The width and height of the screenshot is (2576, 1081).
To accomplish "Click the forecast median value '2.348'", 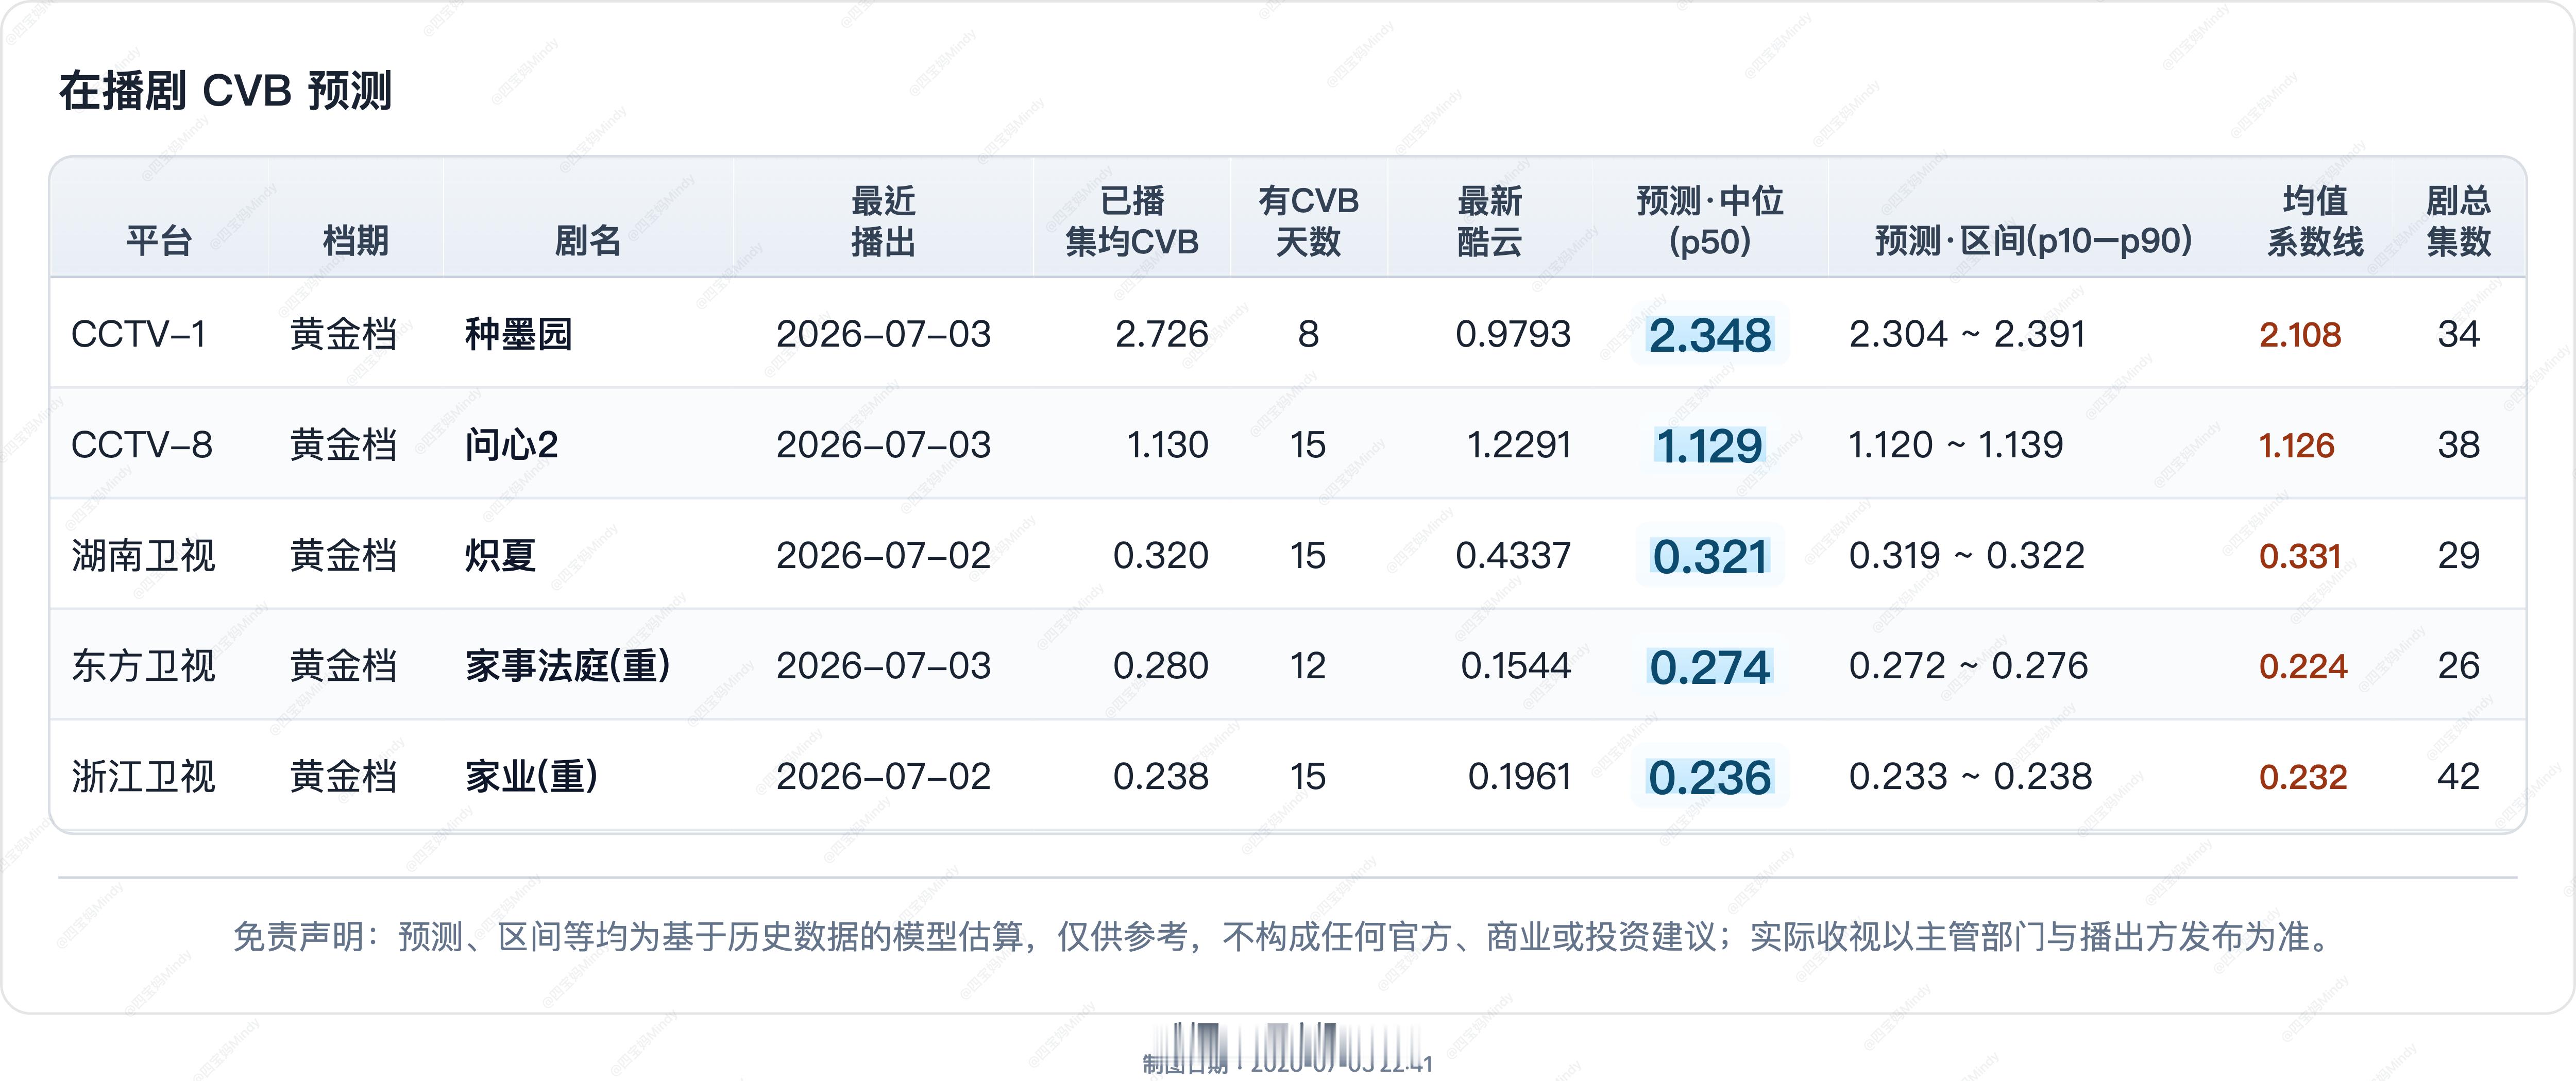I will (1710, 336).
